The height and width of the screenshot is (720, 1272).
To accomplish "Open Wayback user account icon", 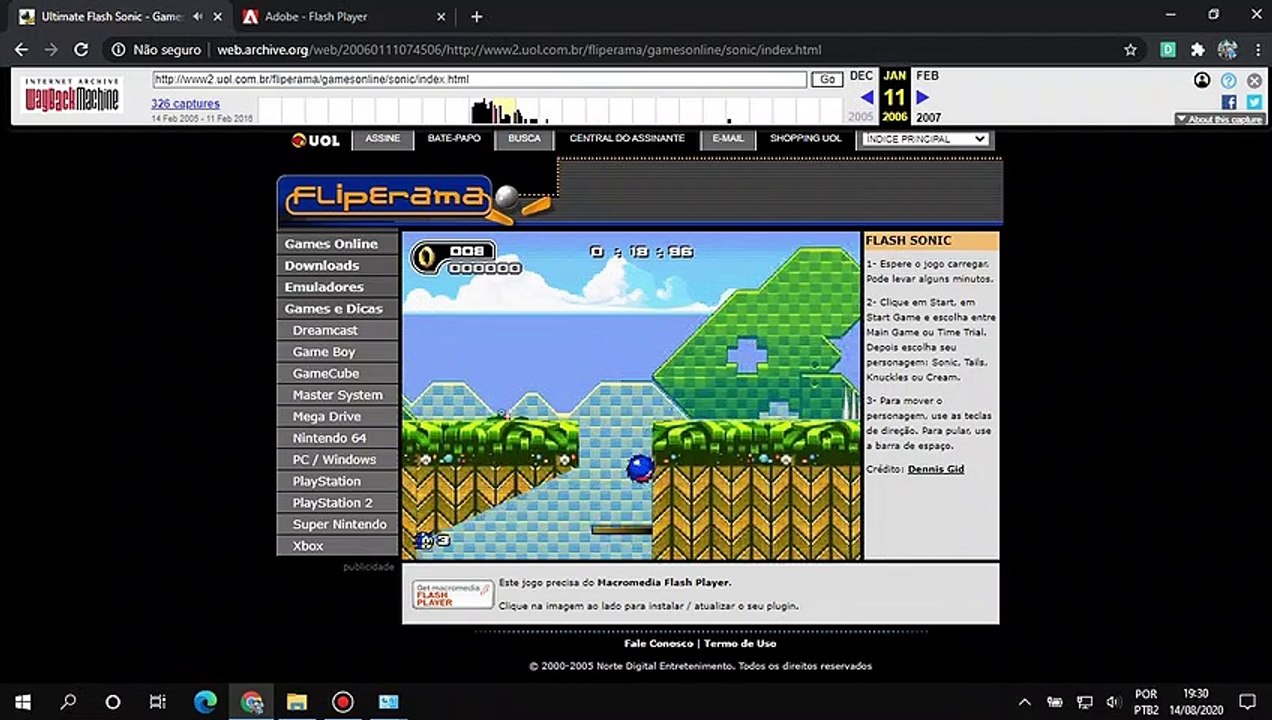I will [1203, 81].
